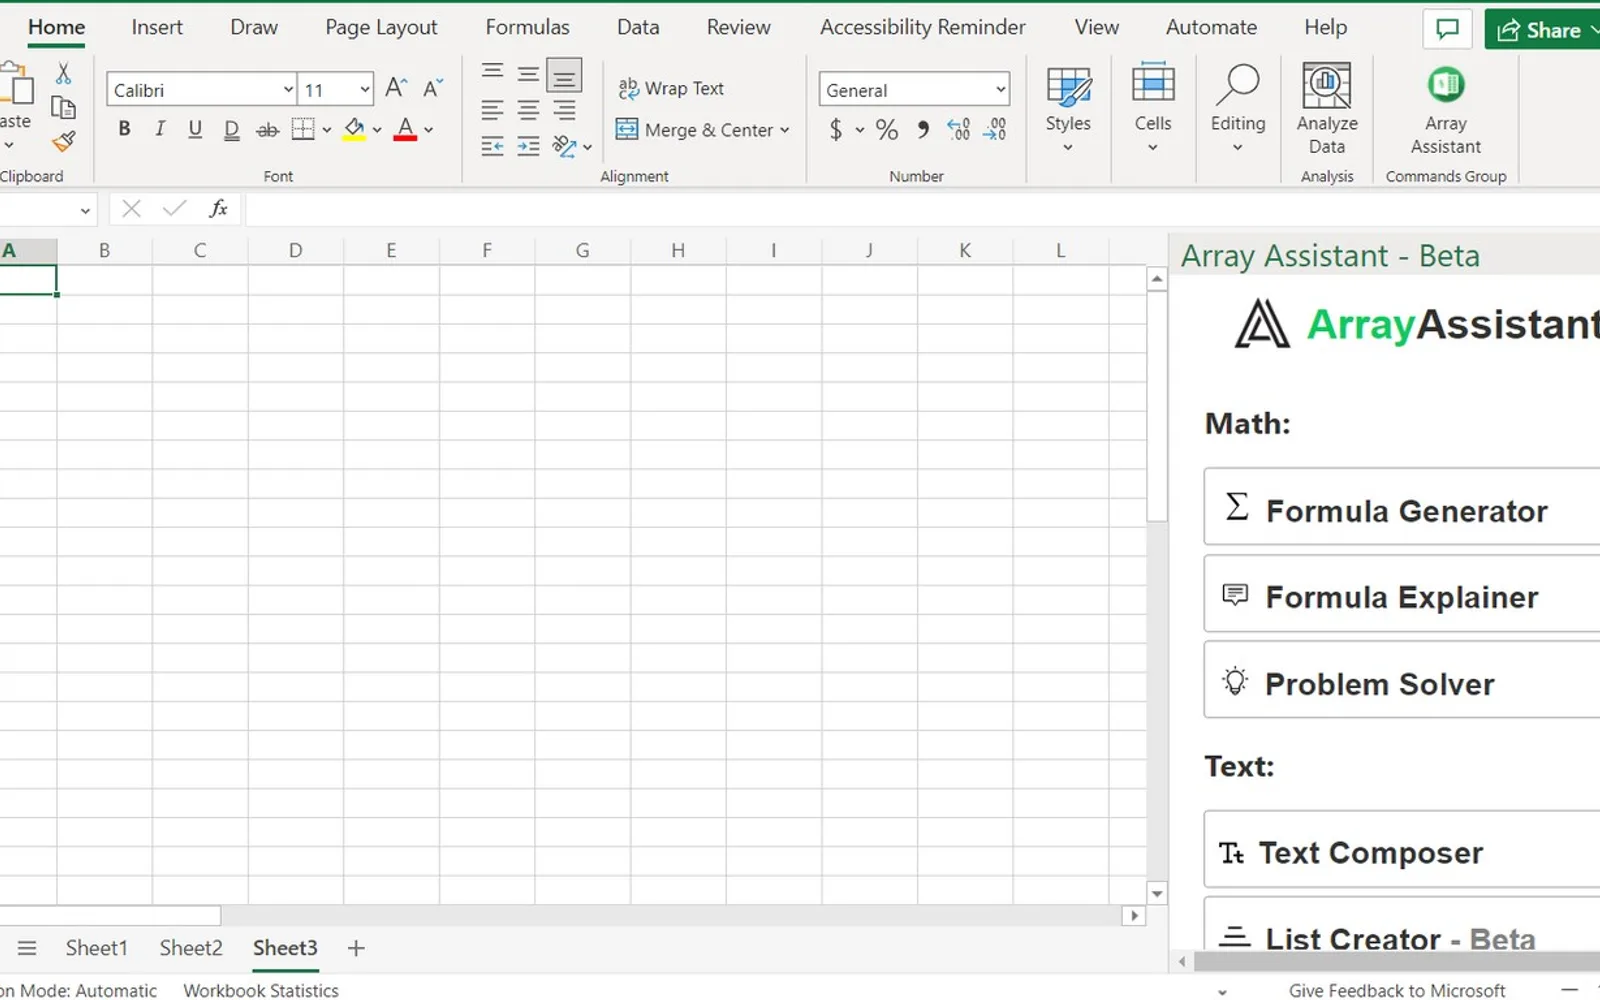Align text to the right

(x=564, y=109)
